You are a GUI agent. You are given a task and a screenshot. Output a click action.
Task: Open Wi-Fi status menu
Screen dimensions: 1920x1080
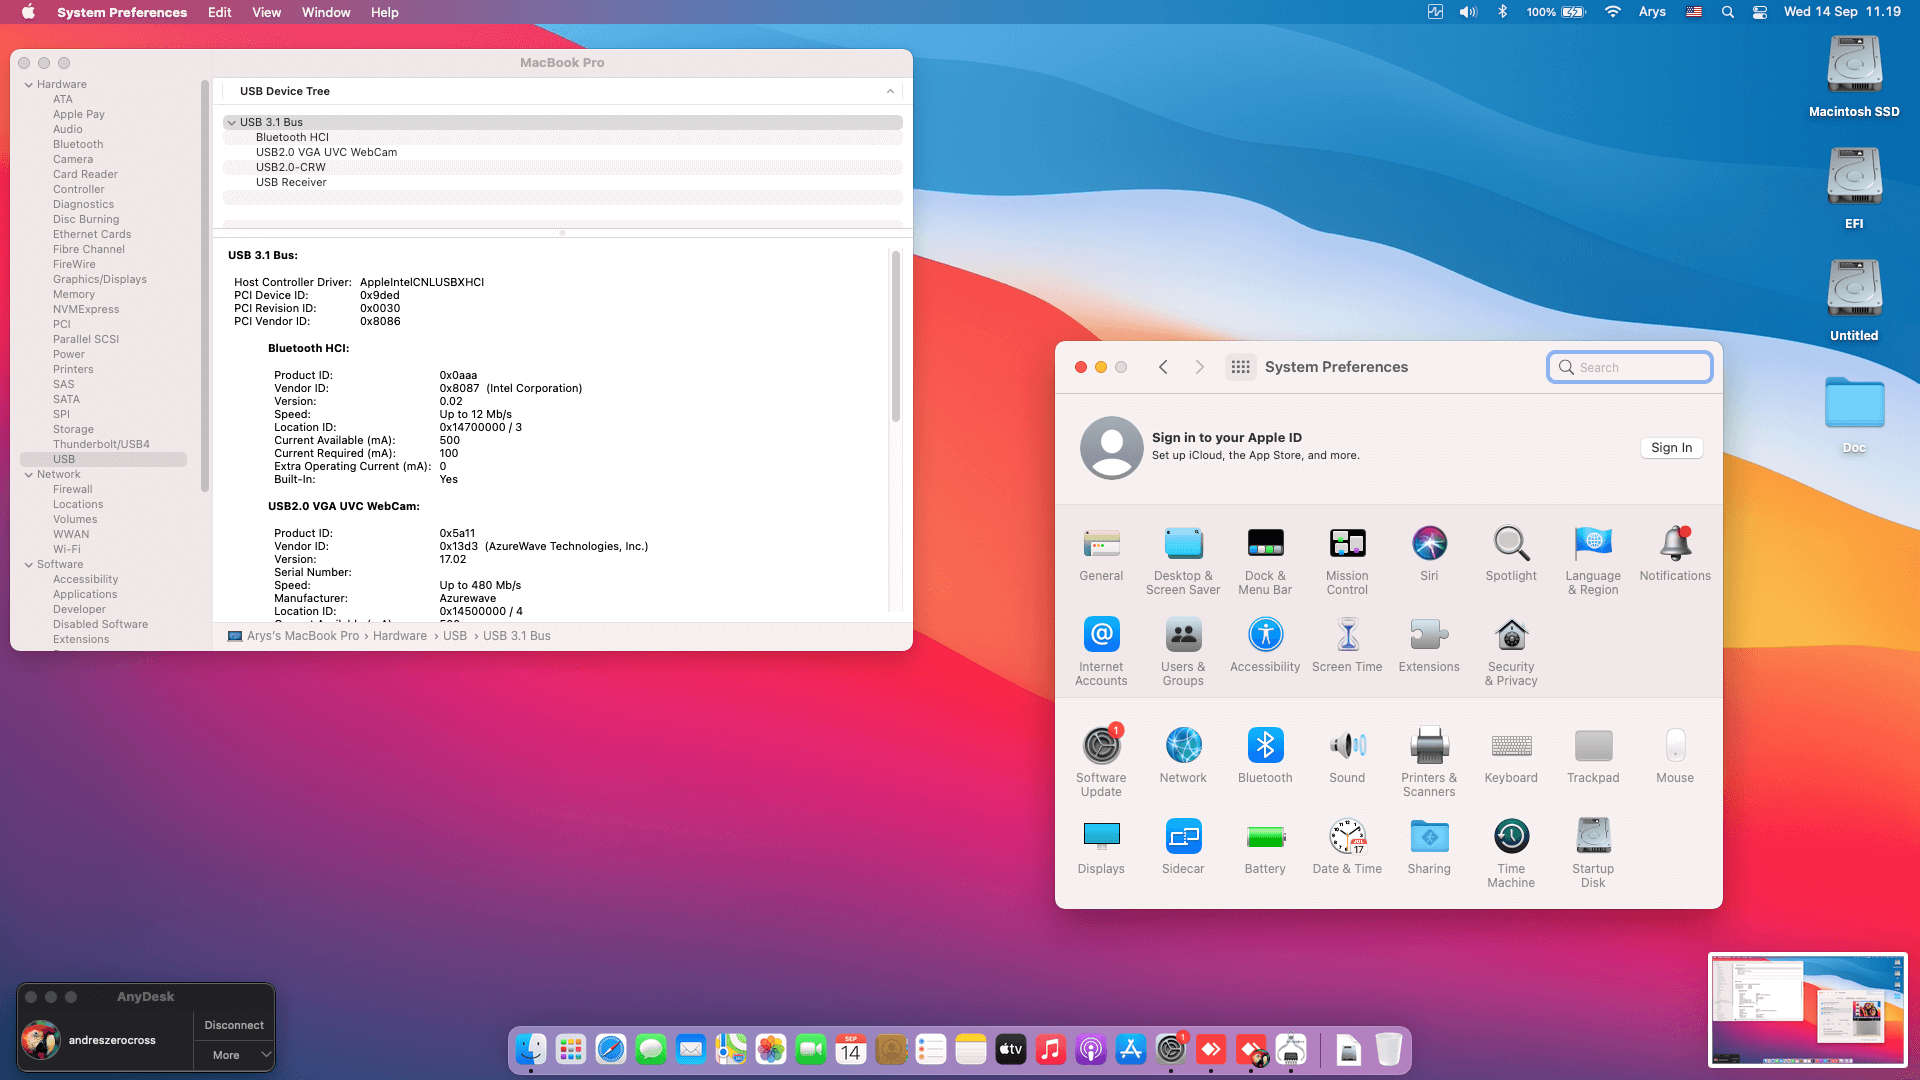click(1612, 12)
